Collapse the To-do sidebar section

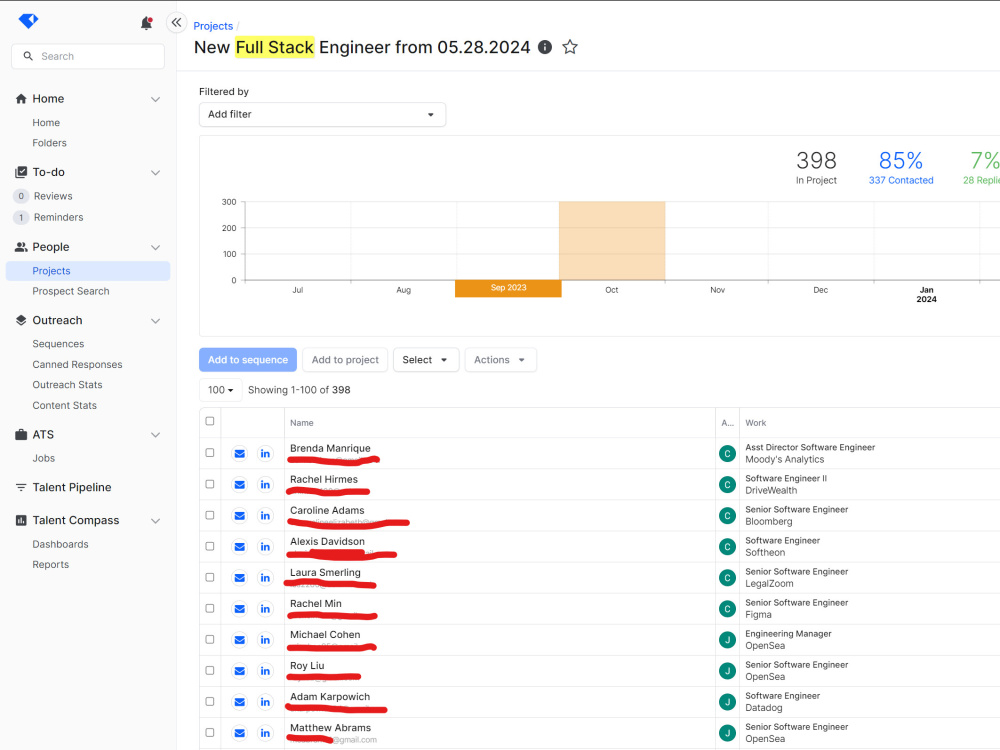tap(155, 172)
